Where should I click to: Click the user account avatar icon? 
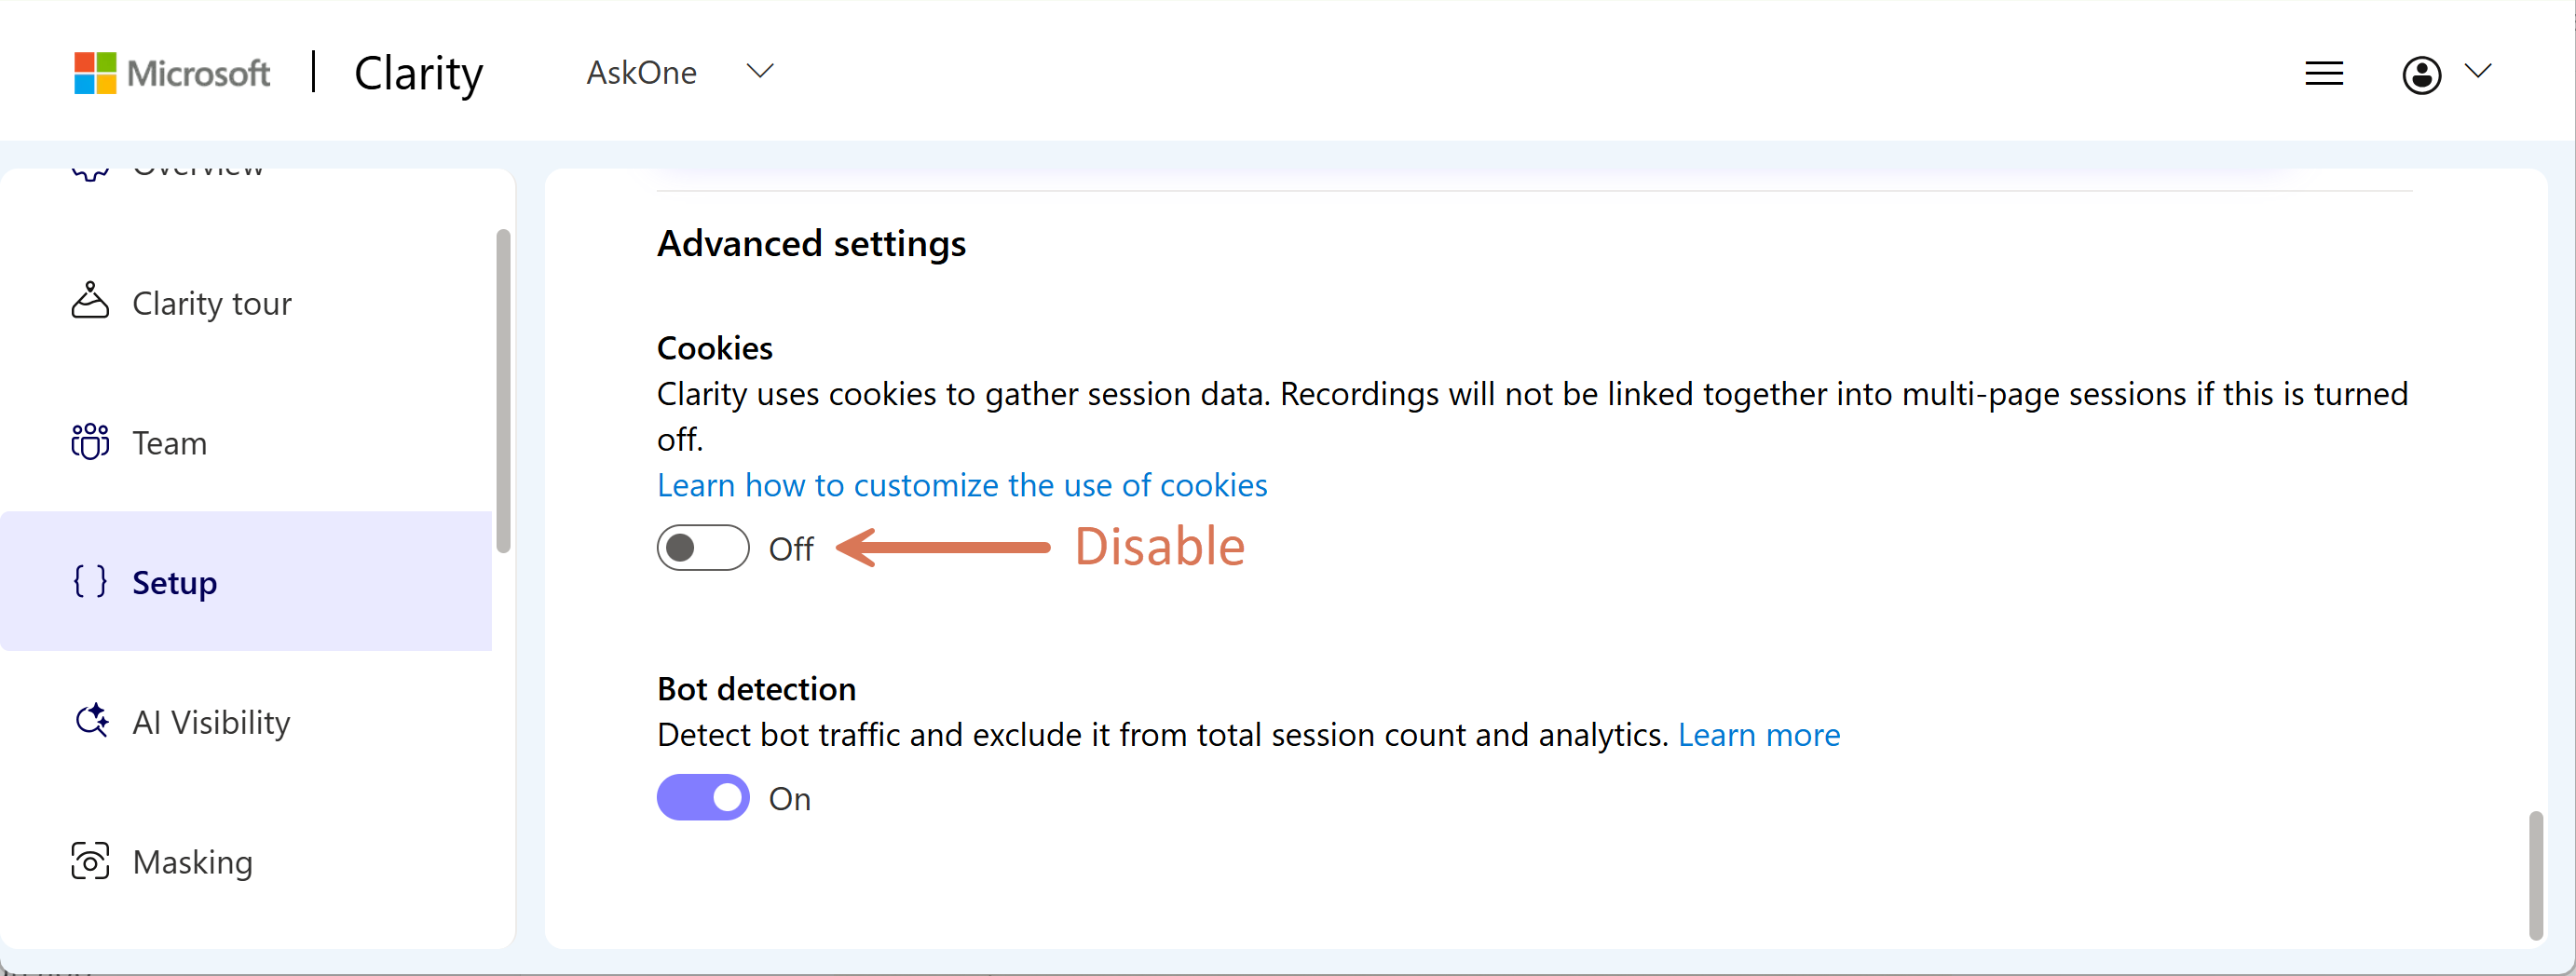pyautogui.click(x=2421, y=74)
